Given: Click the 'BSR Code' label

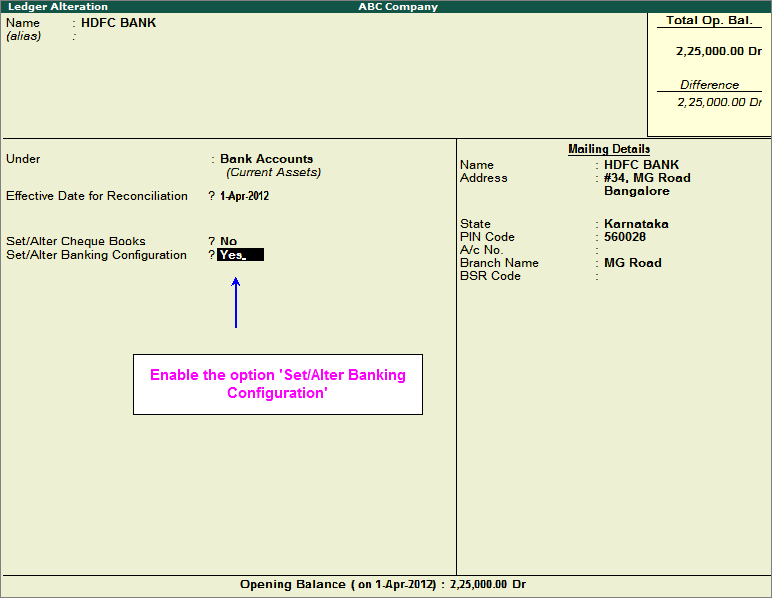Looking at the screenshot, I should (490, 276).
